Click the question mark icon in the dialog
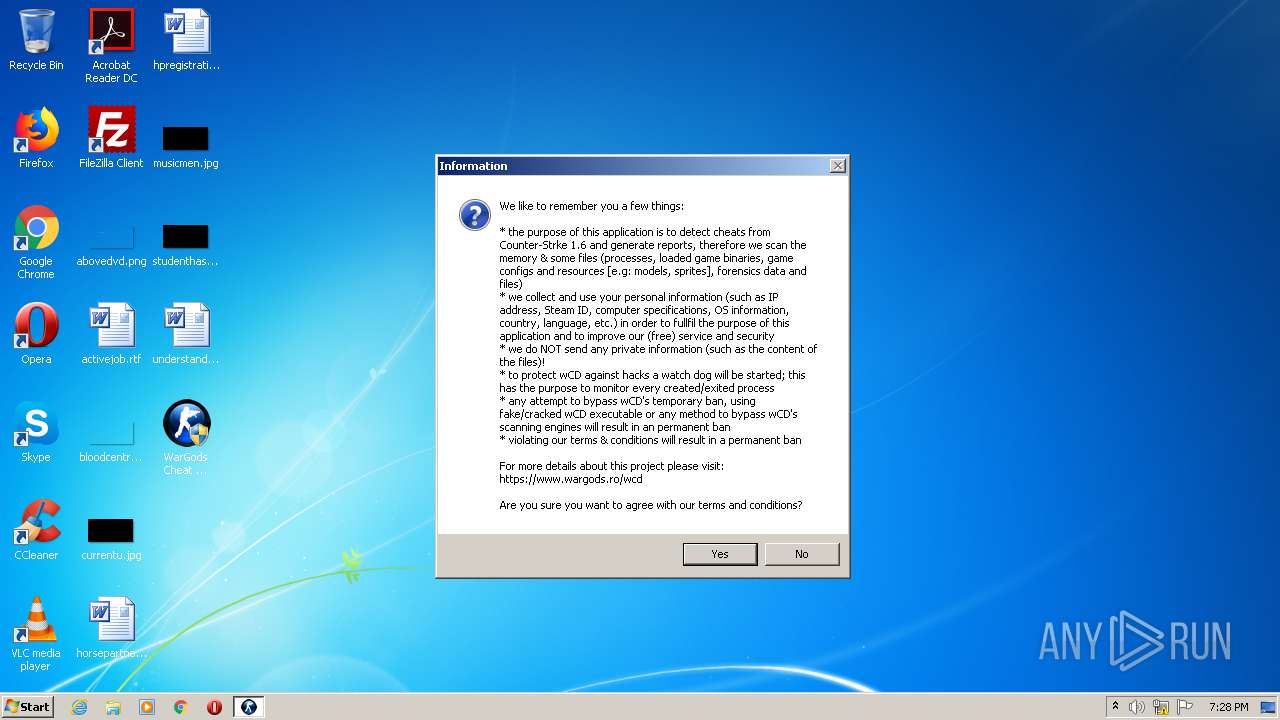The image size is (1280, 720). click(475, 215)
